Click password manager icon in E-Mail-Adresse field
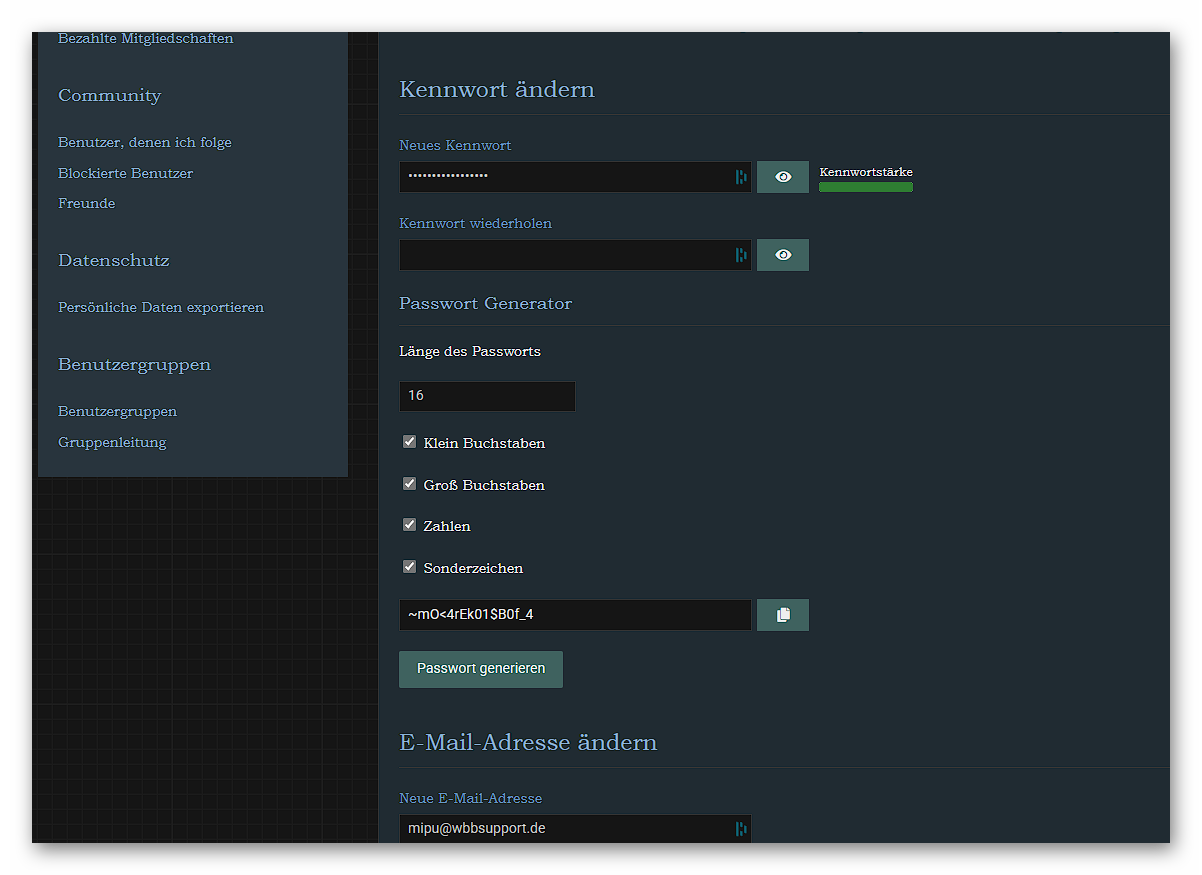 741,828
